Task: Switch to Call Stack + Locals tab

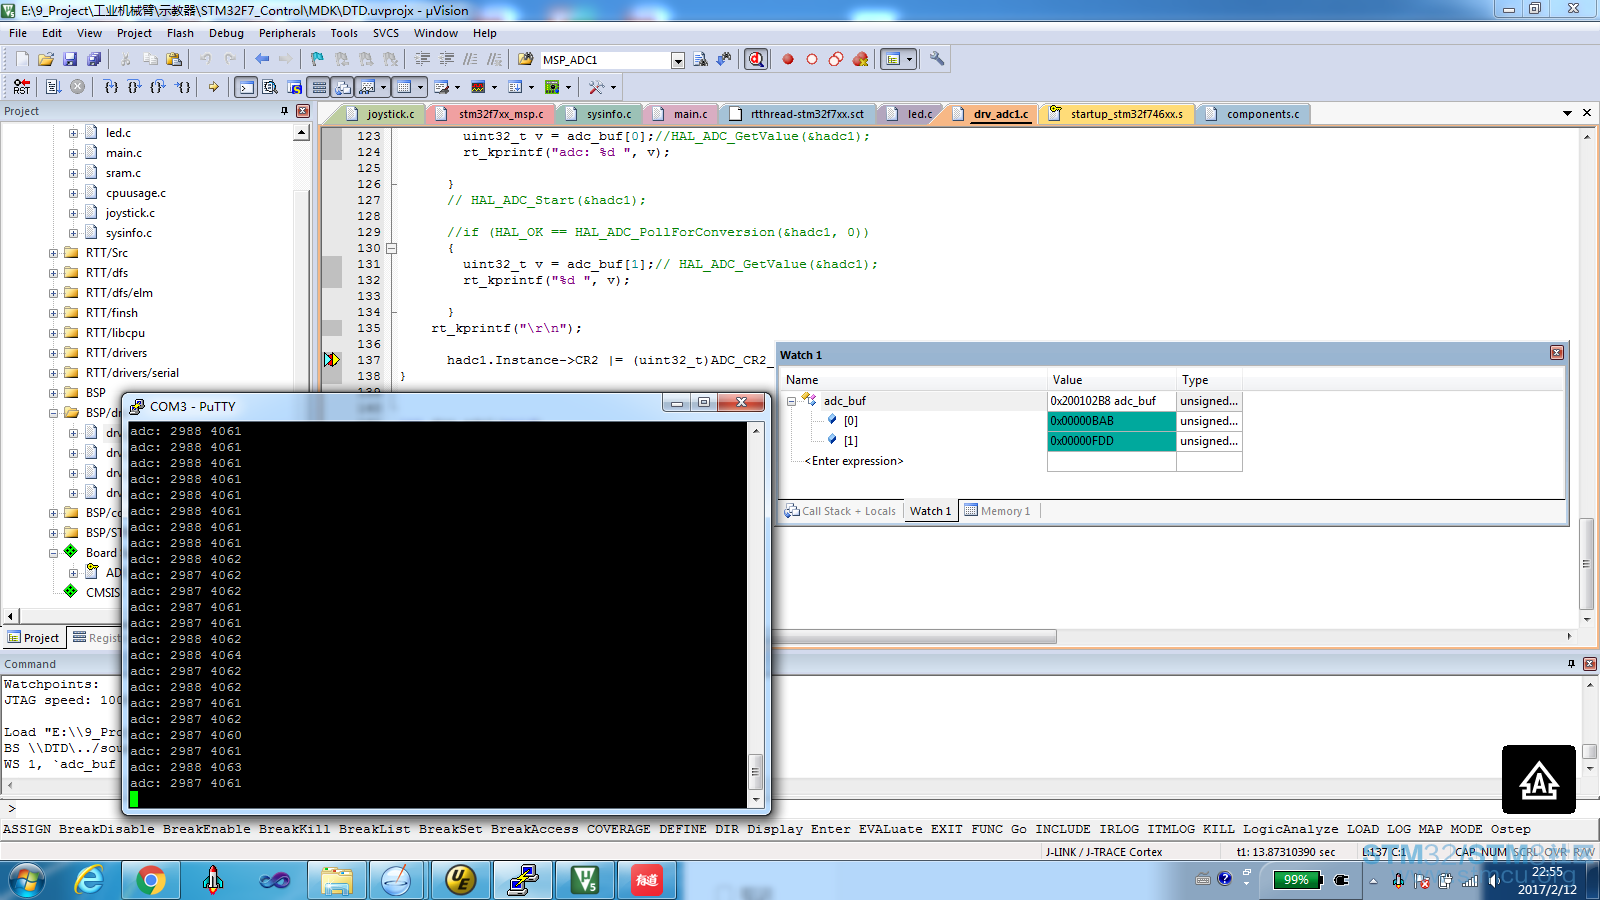Action: (x=841, y=511)
